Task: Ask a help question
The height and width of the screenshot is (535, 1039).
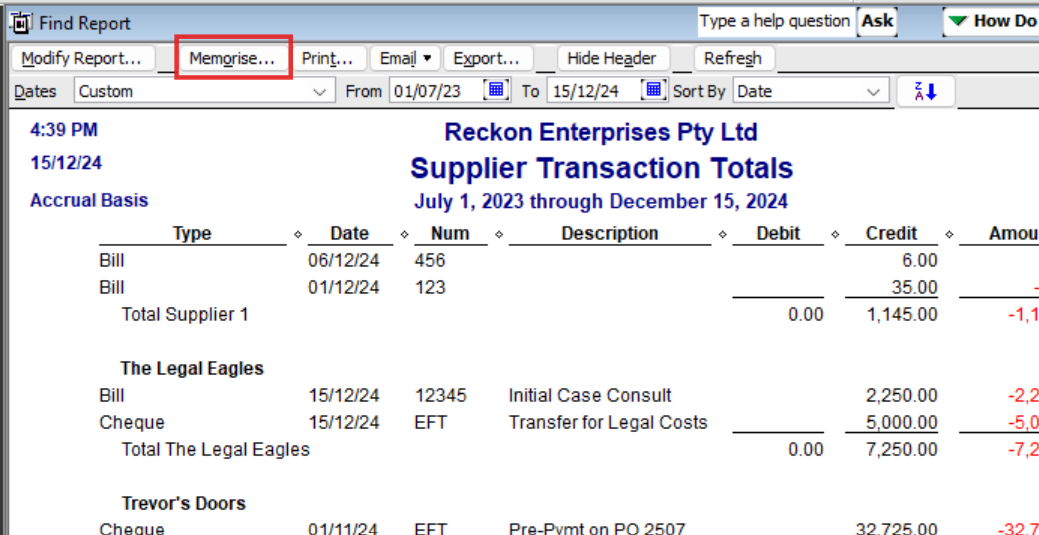Action: (877, 21)
